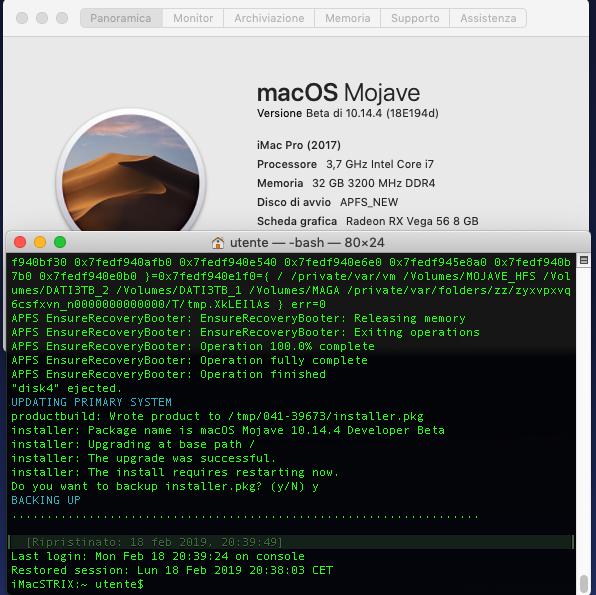Open the Supporto tab
This screenshot has width=596, height=595.
[x=415, y=18]
